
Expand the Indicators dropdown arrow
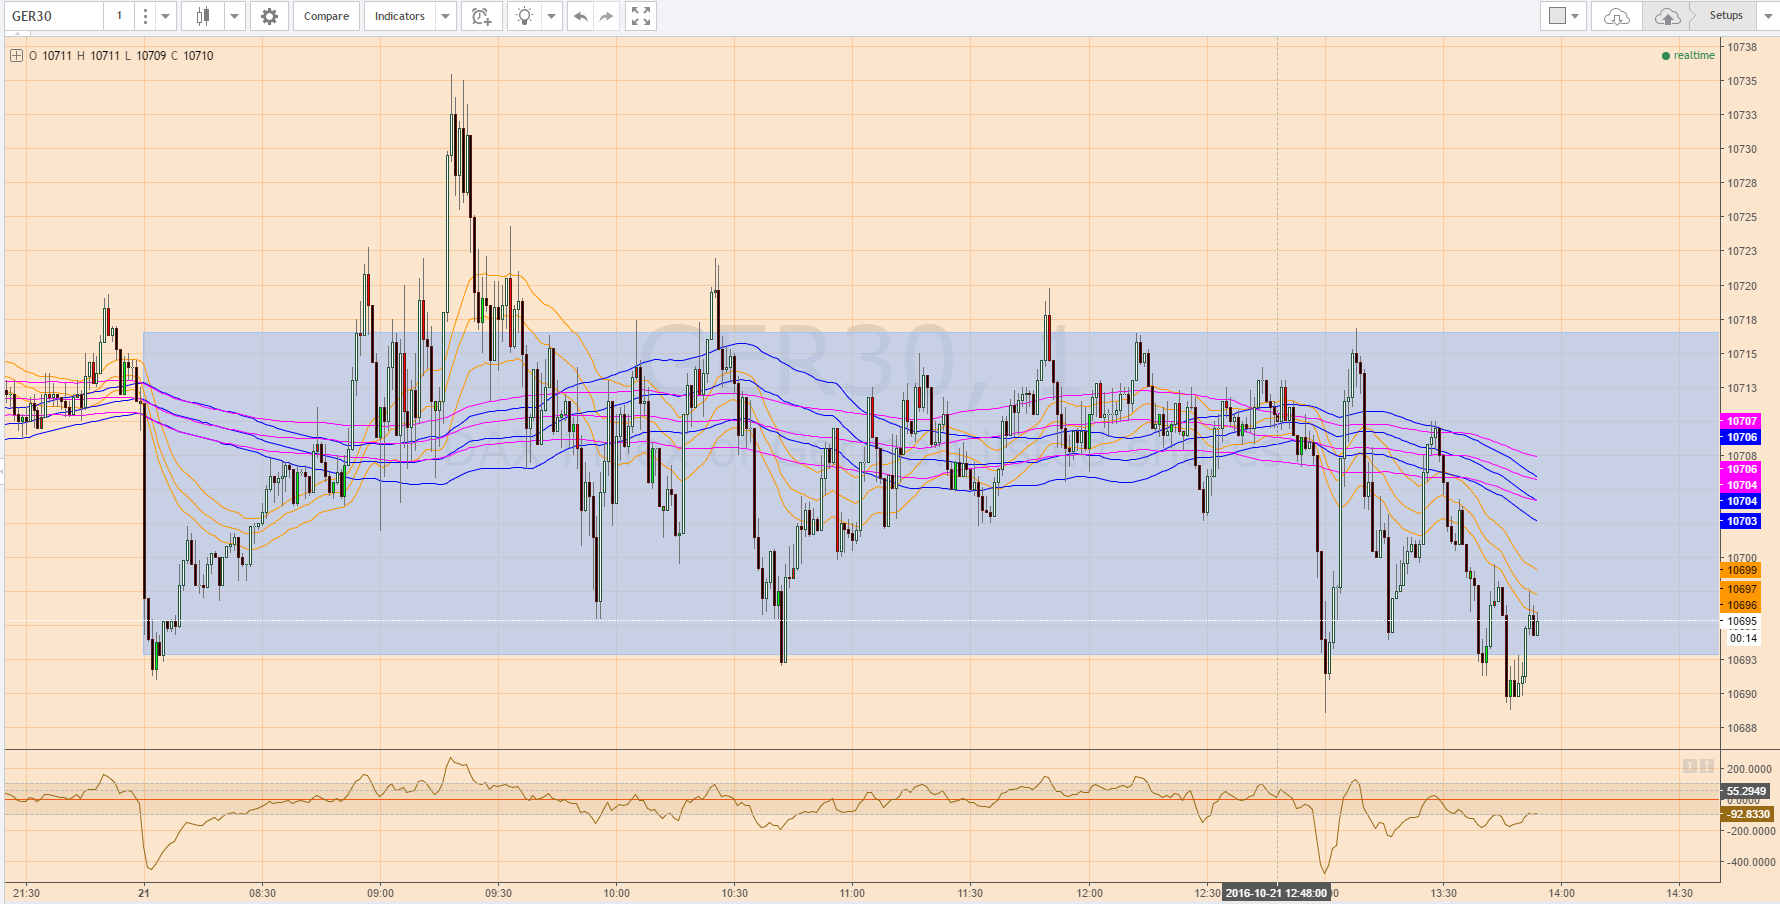point(446,16)
